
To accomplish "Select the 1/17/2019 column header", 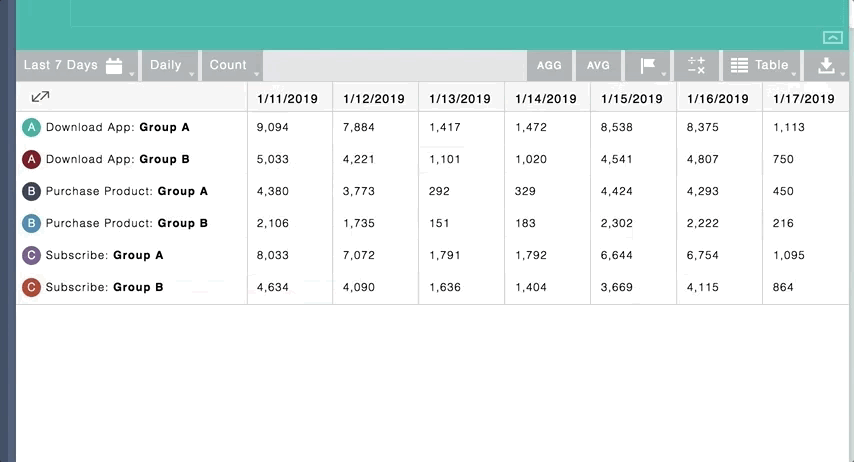I will click(x=804, y=99).
